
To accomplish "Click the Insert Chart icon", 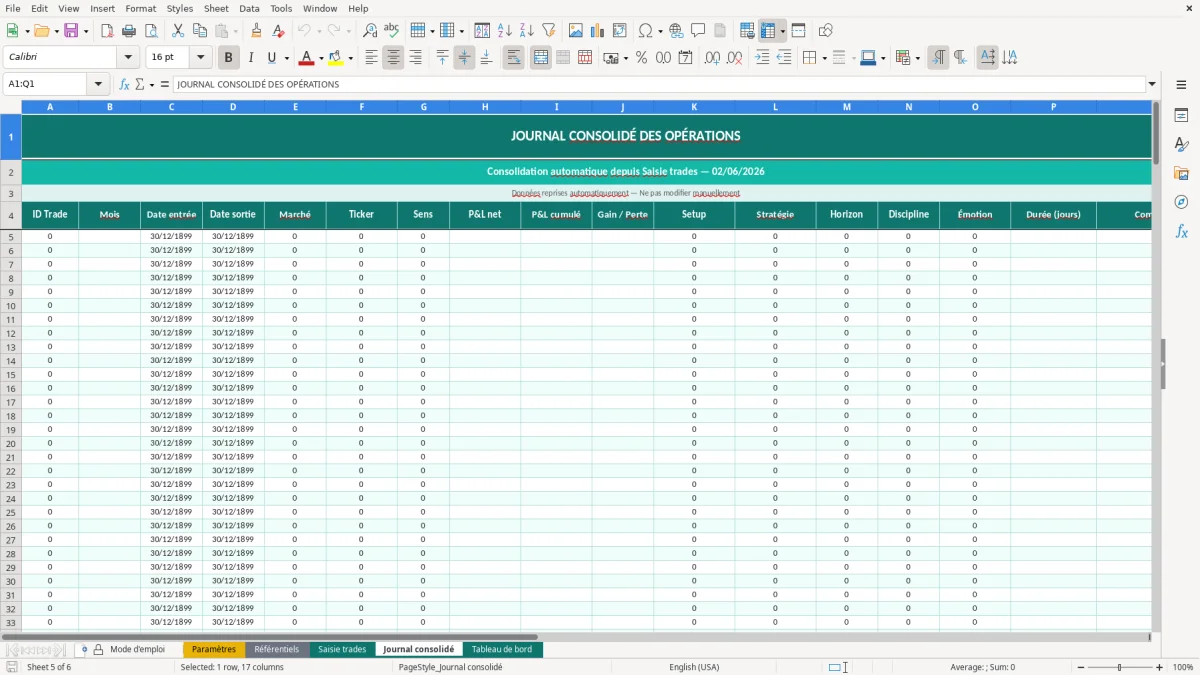I will point(598,31).
